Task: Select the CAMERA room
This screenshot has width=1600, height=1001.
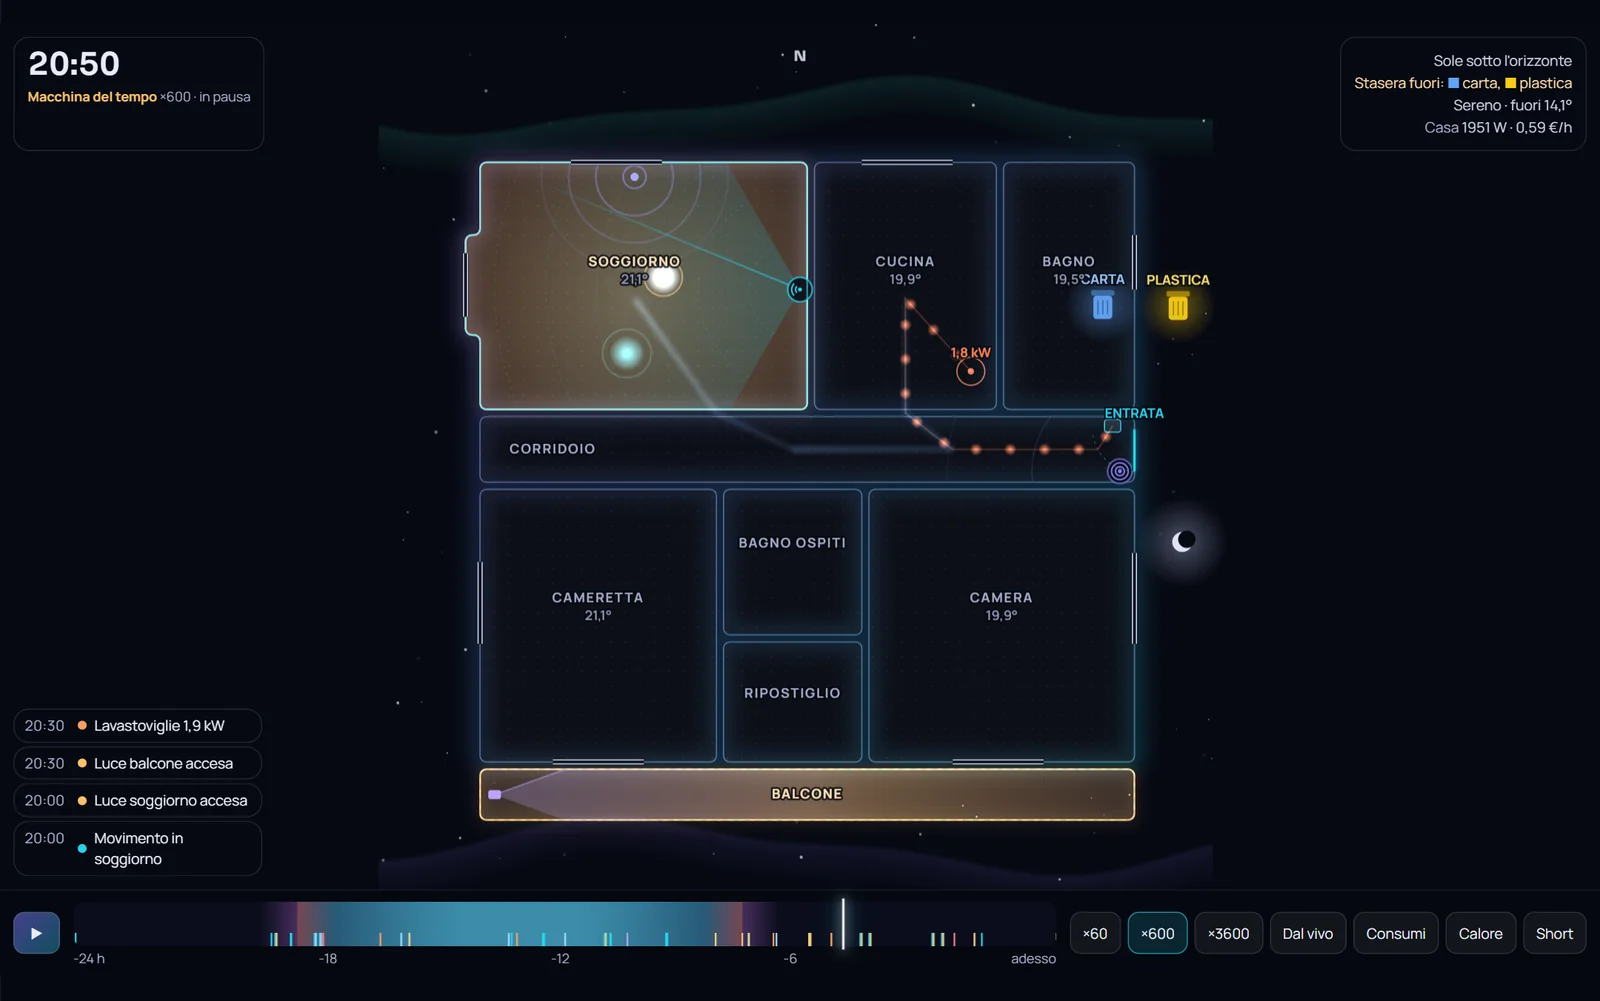Action: click(x=1001, y=626)
